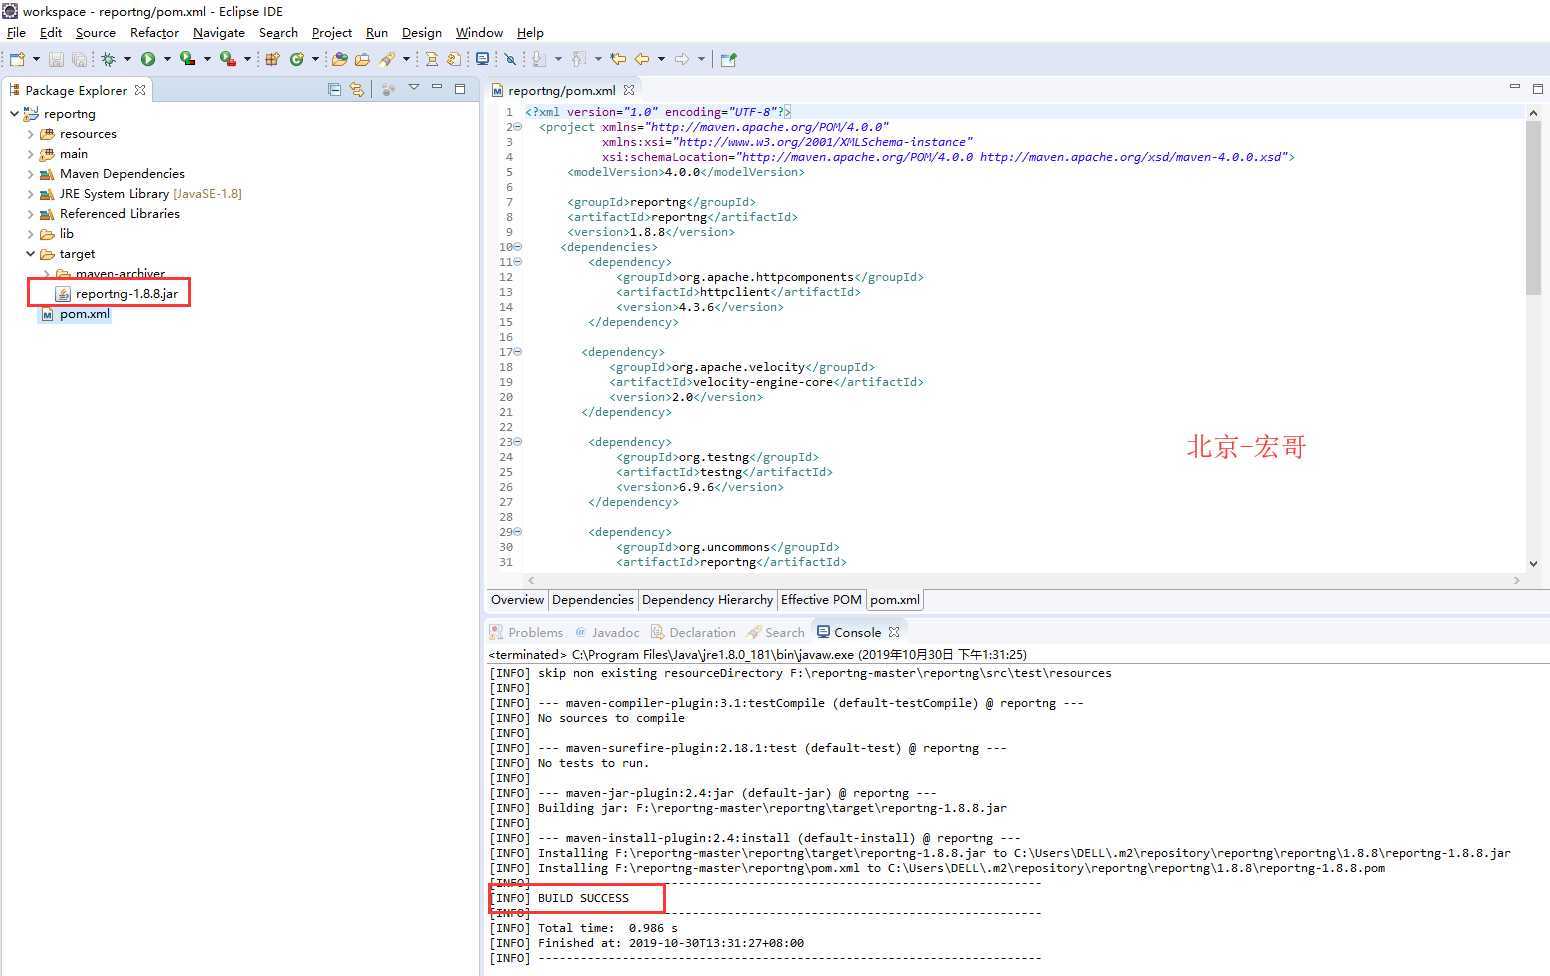Open the Javadoc view tab
Viewport: 1550px width, 976px height.
click(x=607, y=632)
